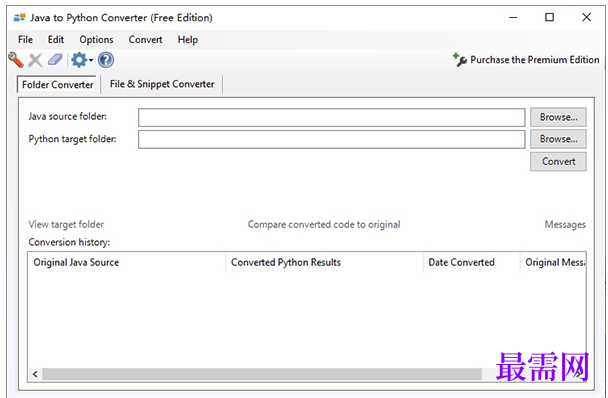Sort by Converted Python Results column
Screen dimensions: 608x398
click(324, 263)
